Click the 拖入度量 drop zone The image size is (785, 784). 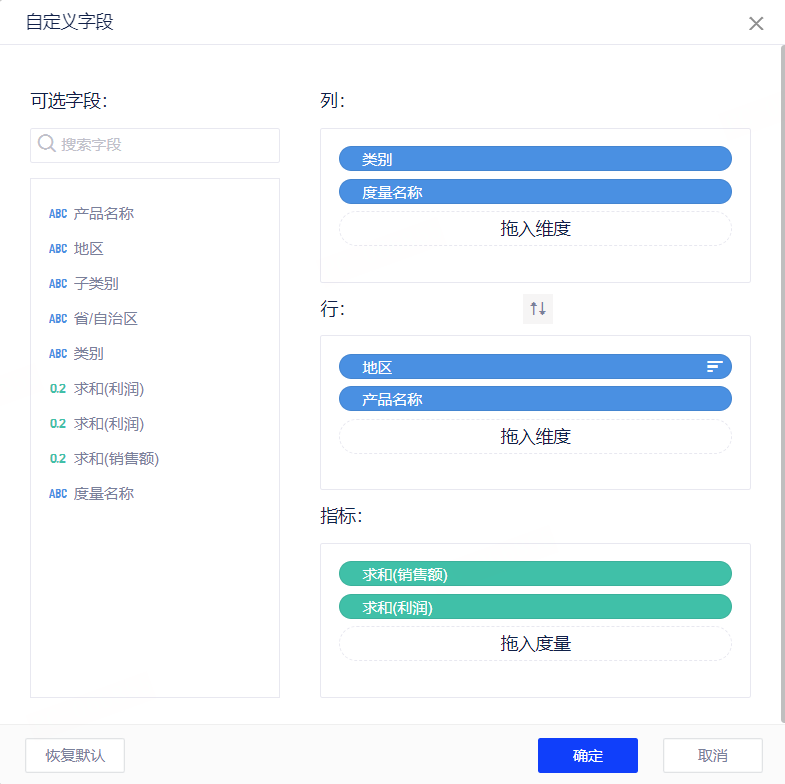point(535,643)
